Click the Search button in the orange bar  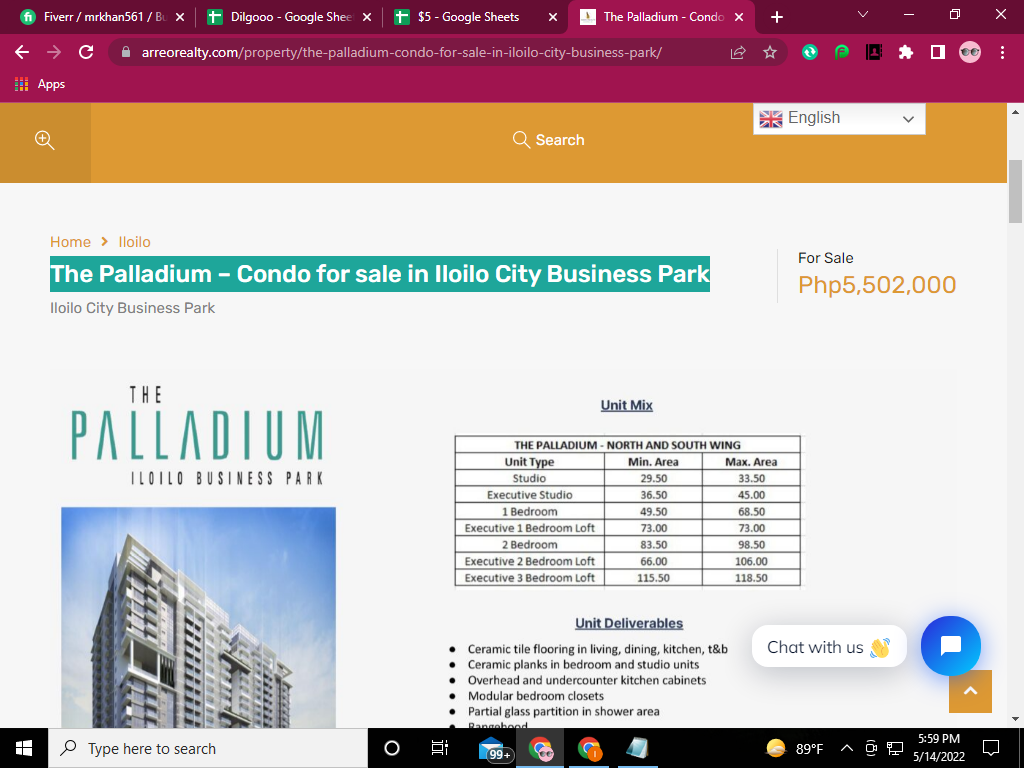point(549,140)
